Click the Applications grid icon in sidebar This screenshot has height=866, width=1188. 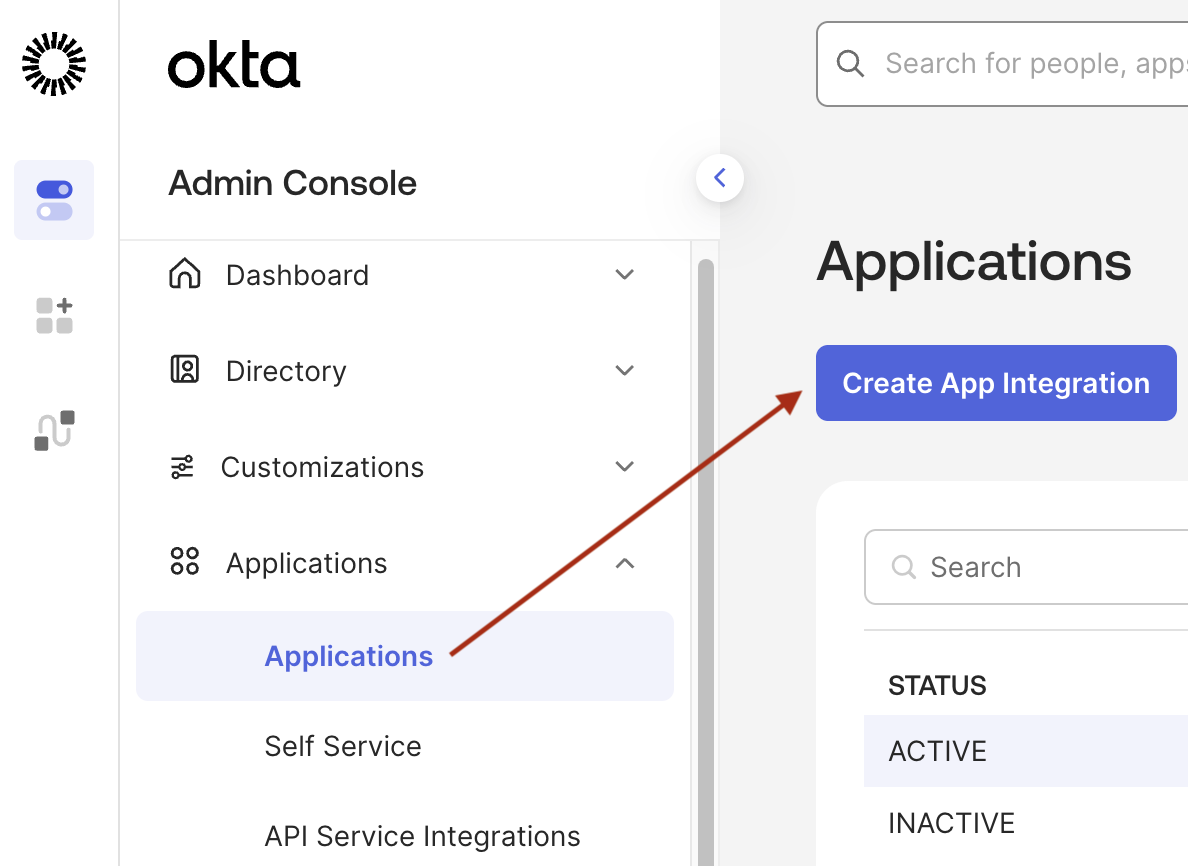185,562
